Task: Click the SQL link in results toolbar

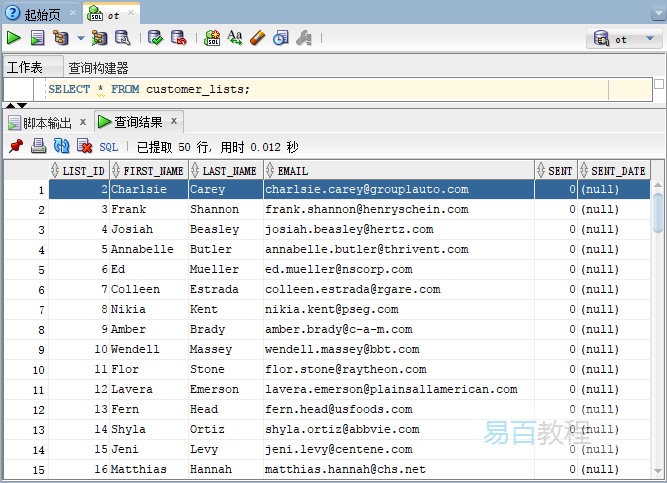Action: [108, 146]
